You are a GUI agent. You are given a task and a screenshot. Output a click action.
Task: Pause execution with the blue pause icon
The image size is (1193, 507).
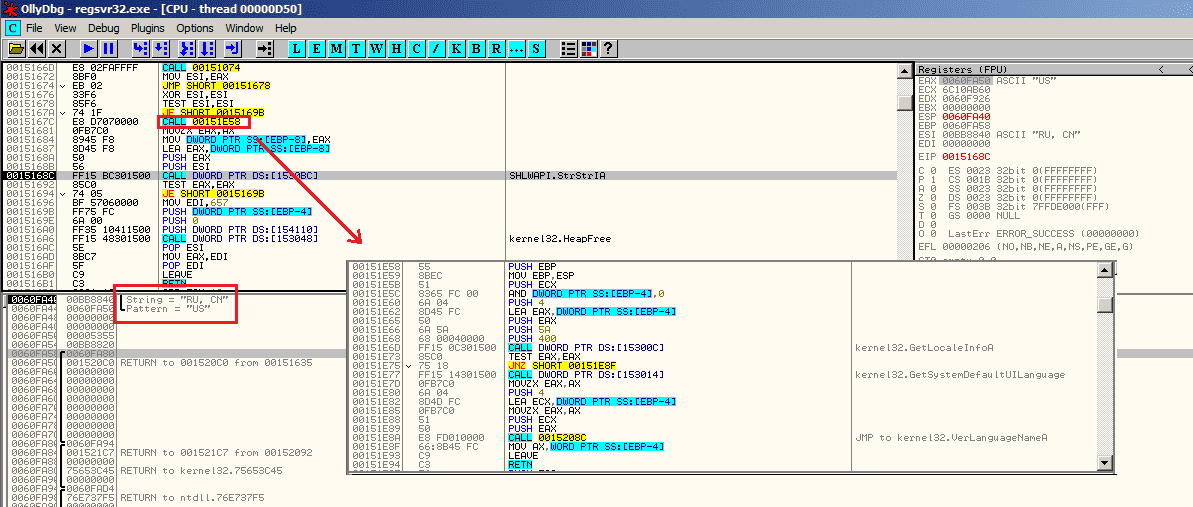[108, 49]
